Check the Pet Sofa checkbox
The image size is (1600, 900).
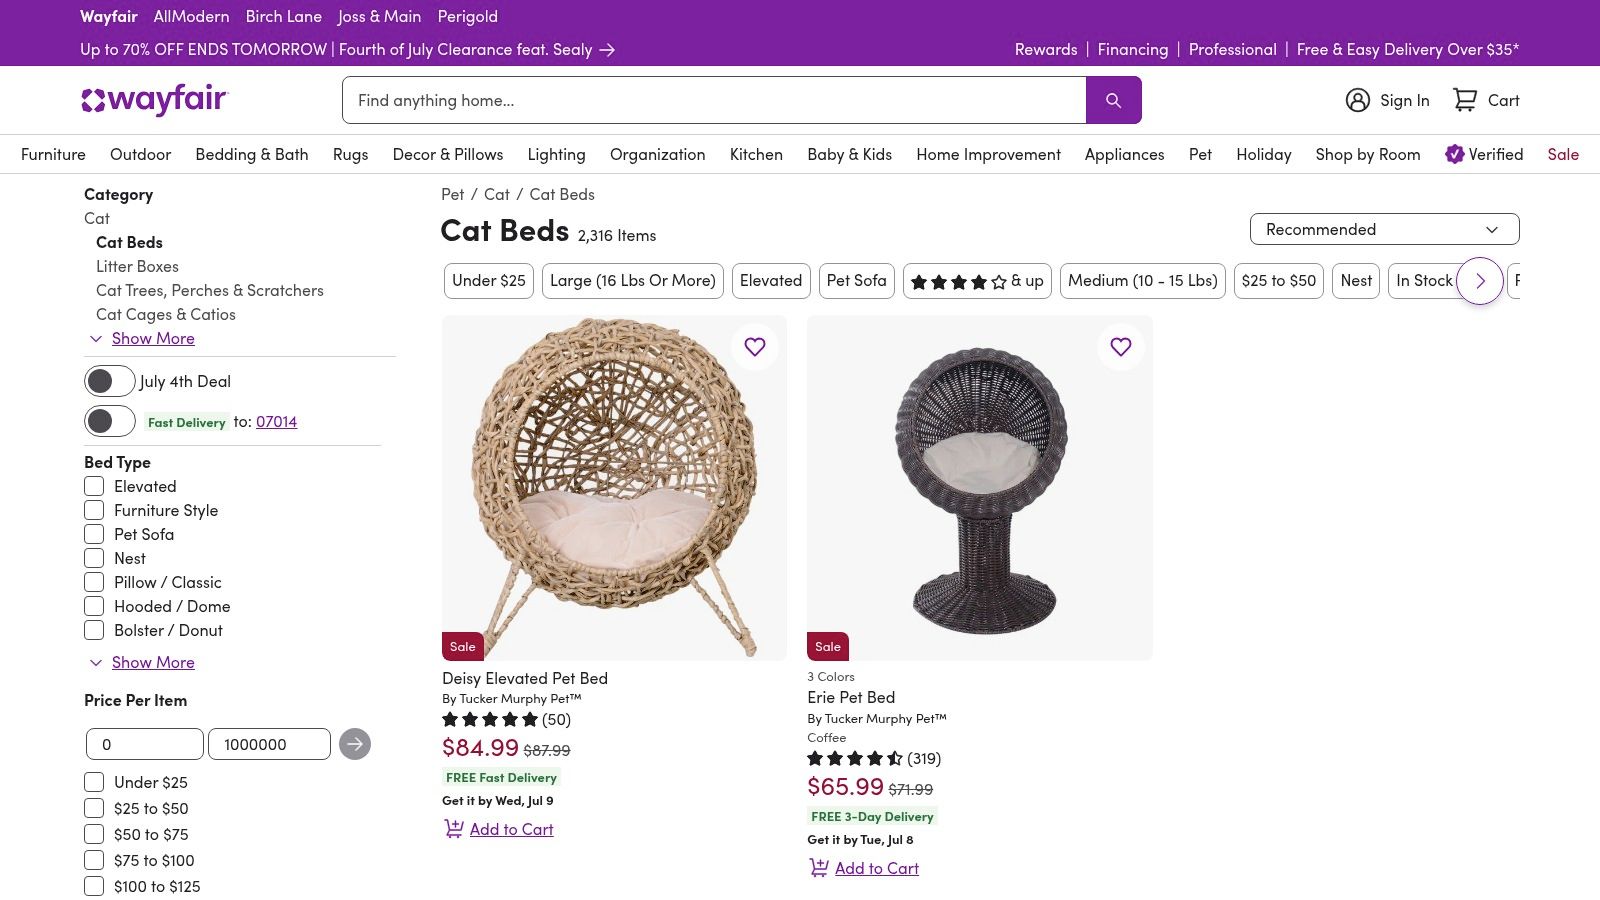[x=94, y=534]
